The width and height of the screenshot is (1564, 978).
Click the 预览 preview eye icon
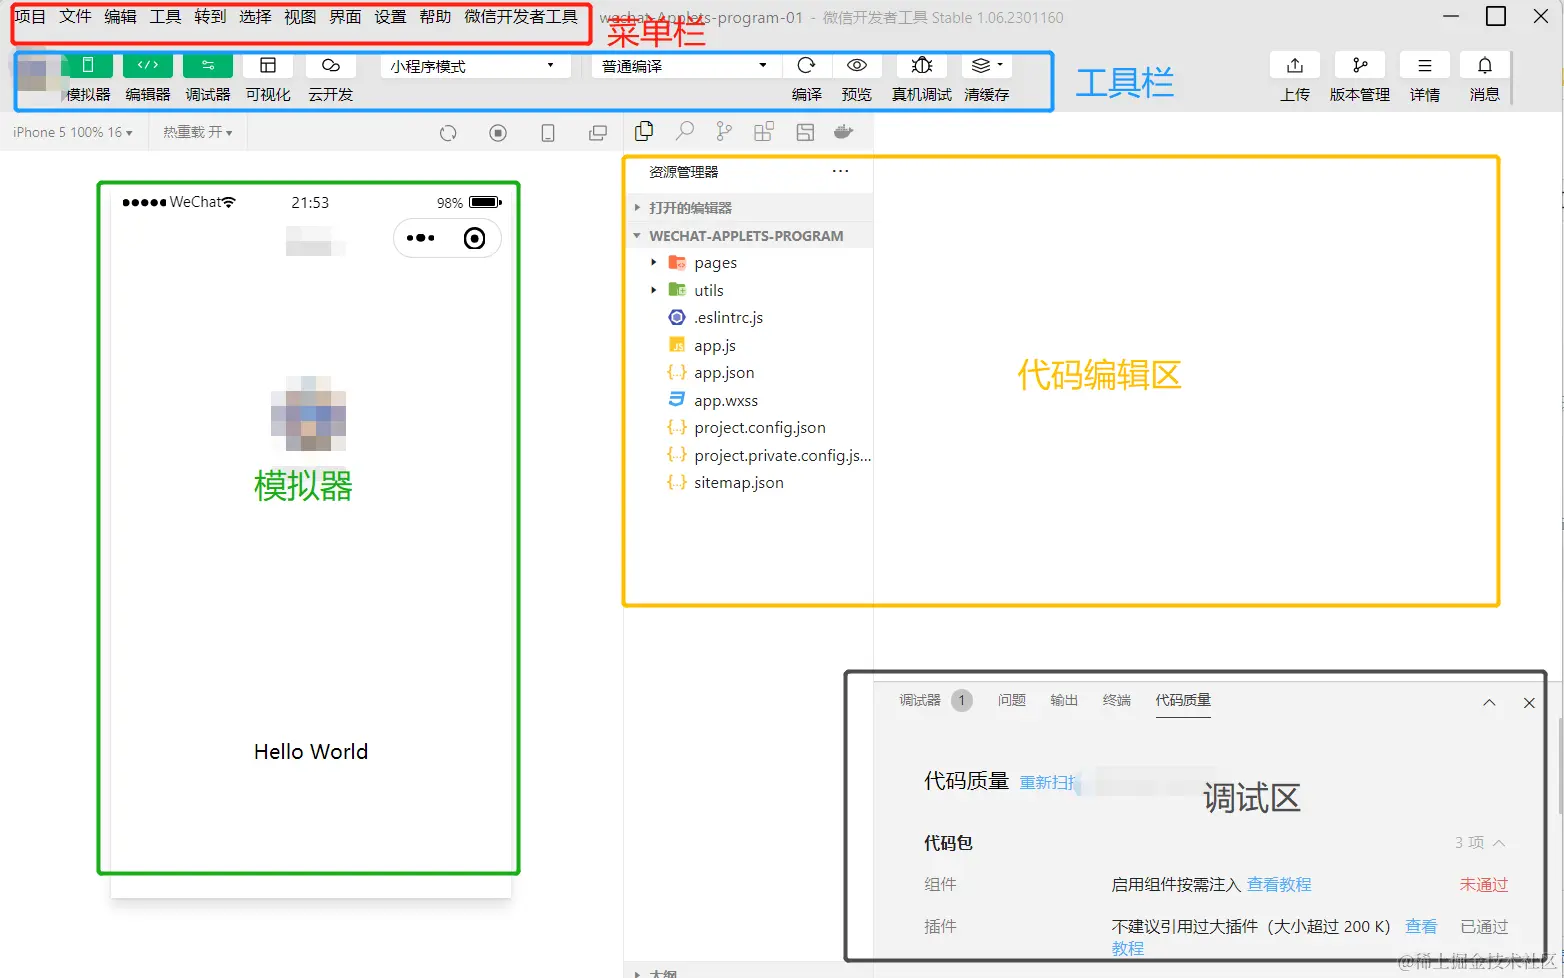(857, 66)
